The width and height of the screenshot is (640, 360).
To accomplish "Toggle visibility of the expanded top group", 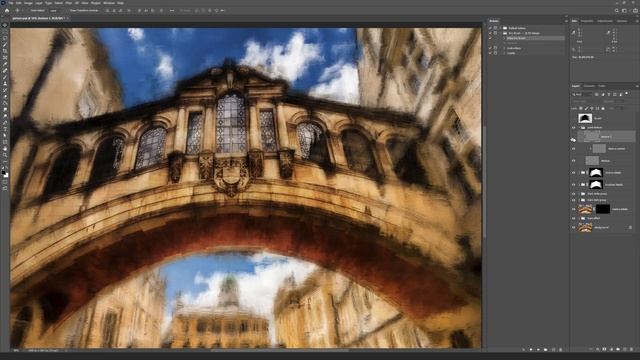I will [x=573, y=127].
